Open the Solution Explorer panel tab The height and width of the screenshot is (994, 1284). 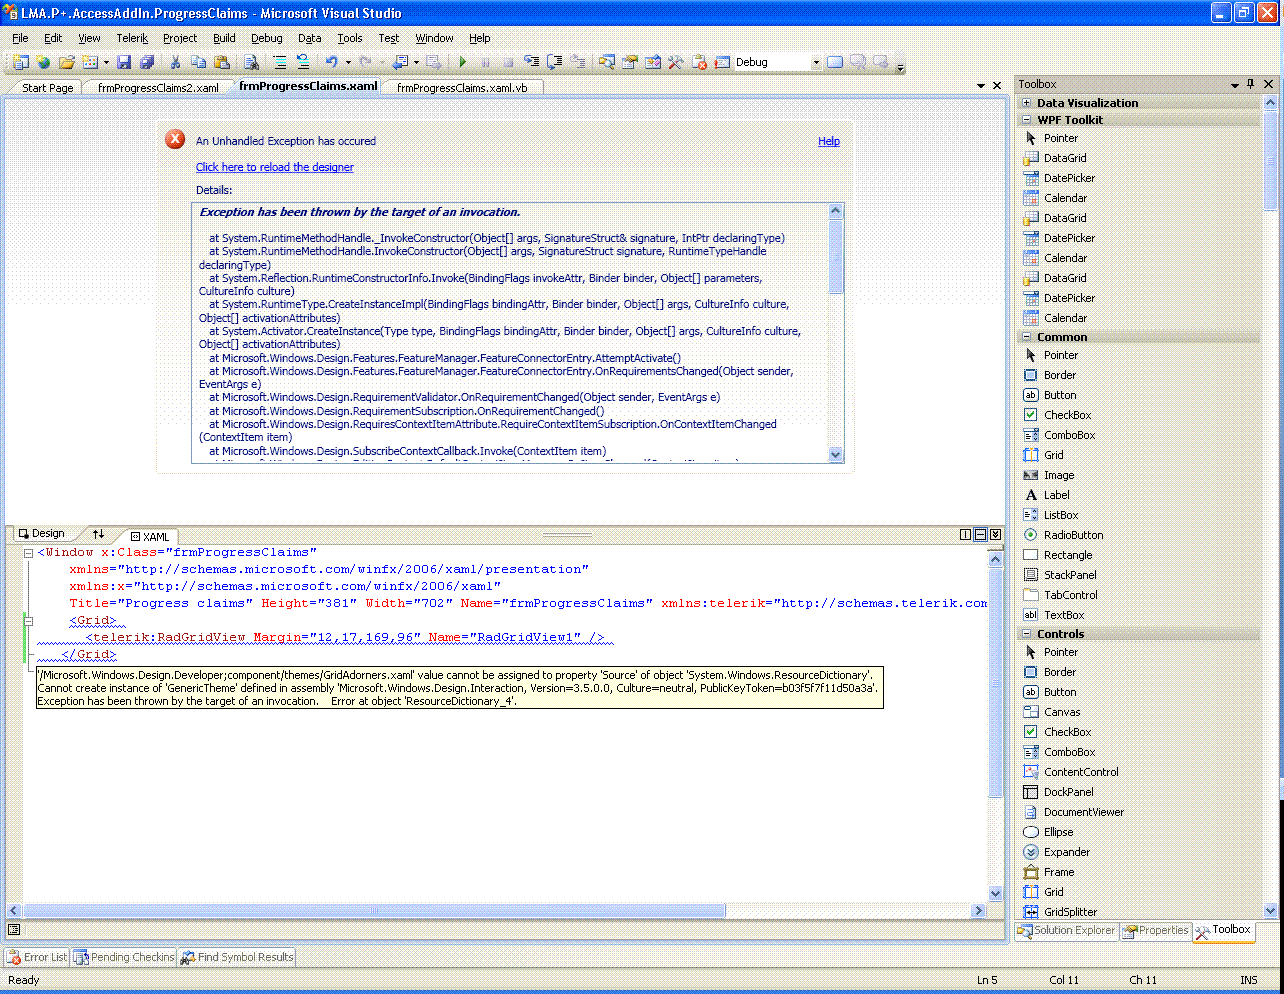coord(1066,931)
